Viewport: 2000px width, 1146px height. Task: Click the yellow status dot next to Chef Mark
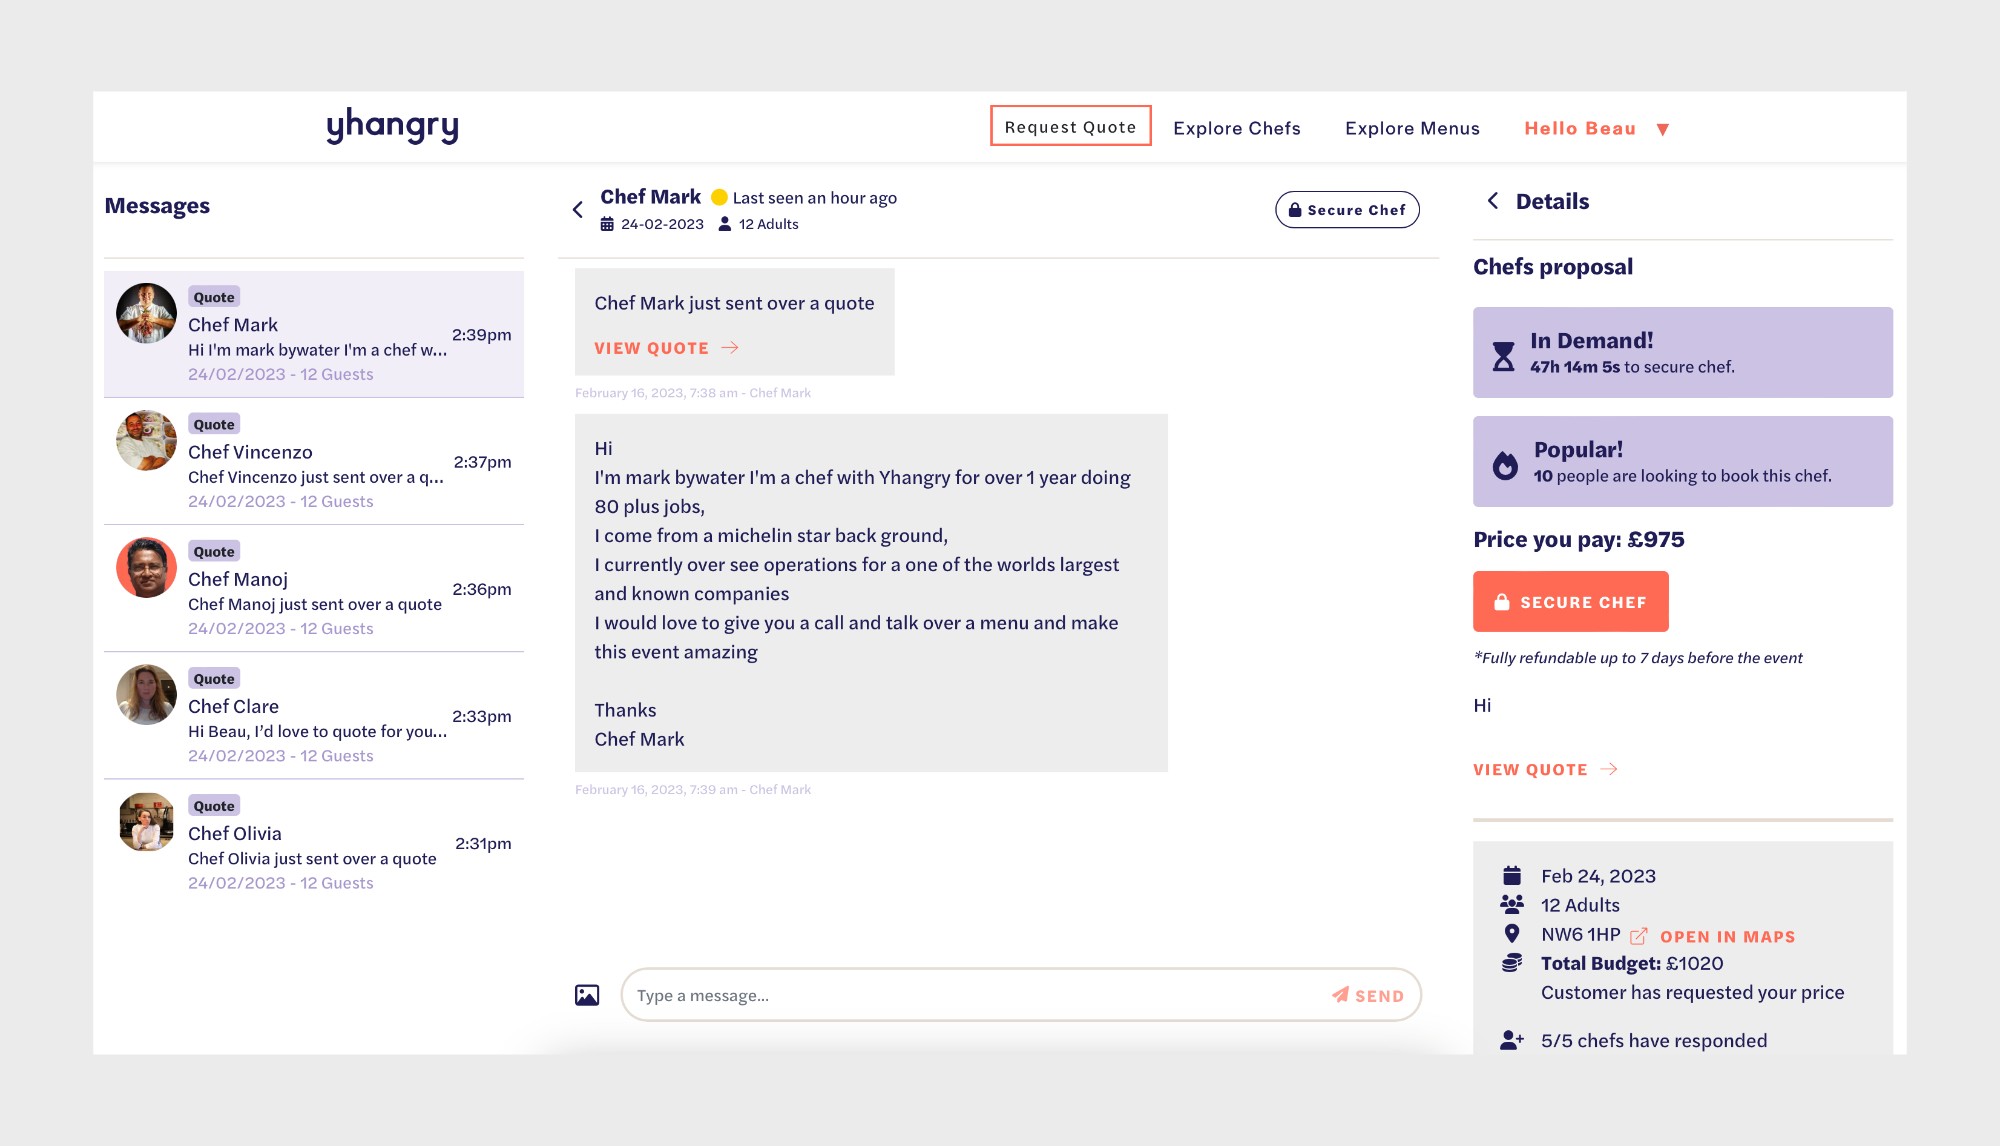click(x=719, y=197)
